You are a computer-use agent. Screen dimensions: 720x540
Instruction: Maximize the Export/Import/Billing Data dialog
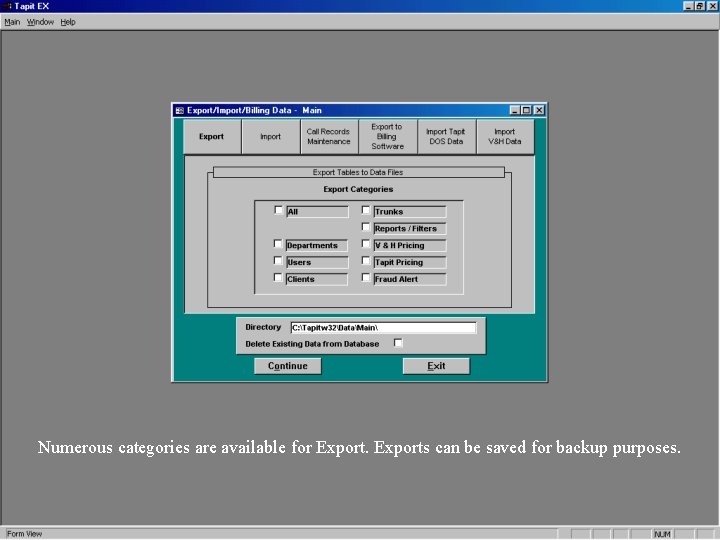click(527, 110)
